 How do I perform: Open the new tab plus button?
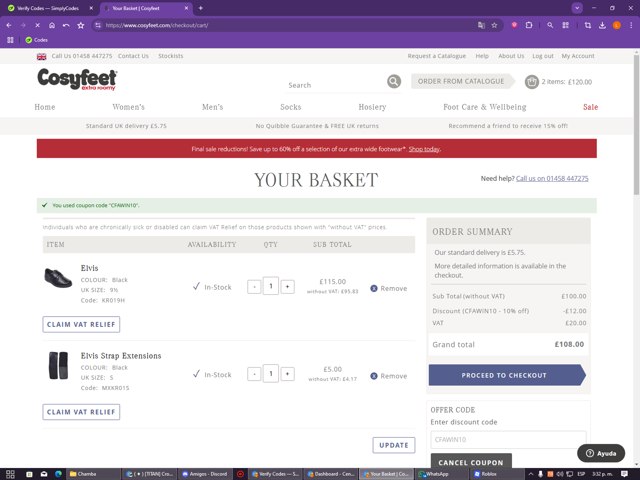coord(200,8)
